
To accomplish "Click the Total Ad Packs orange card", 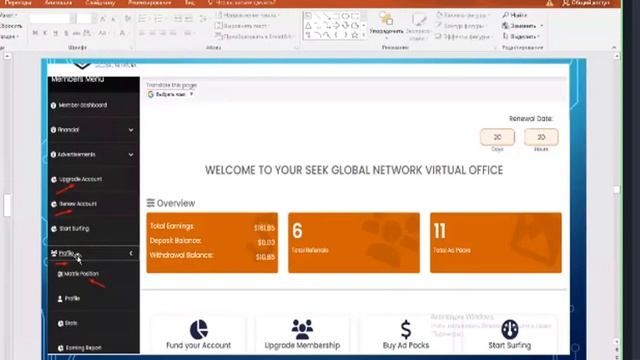I will (496, 242).
